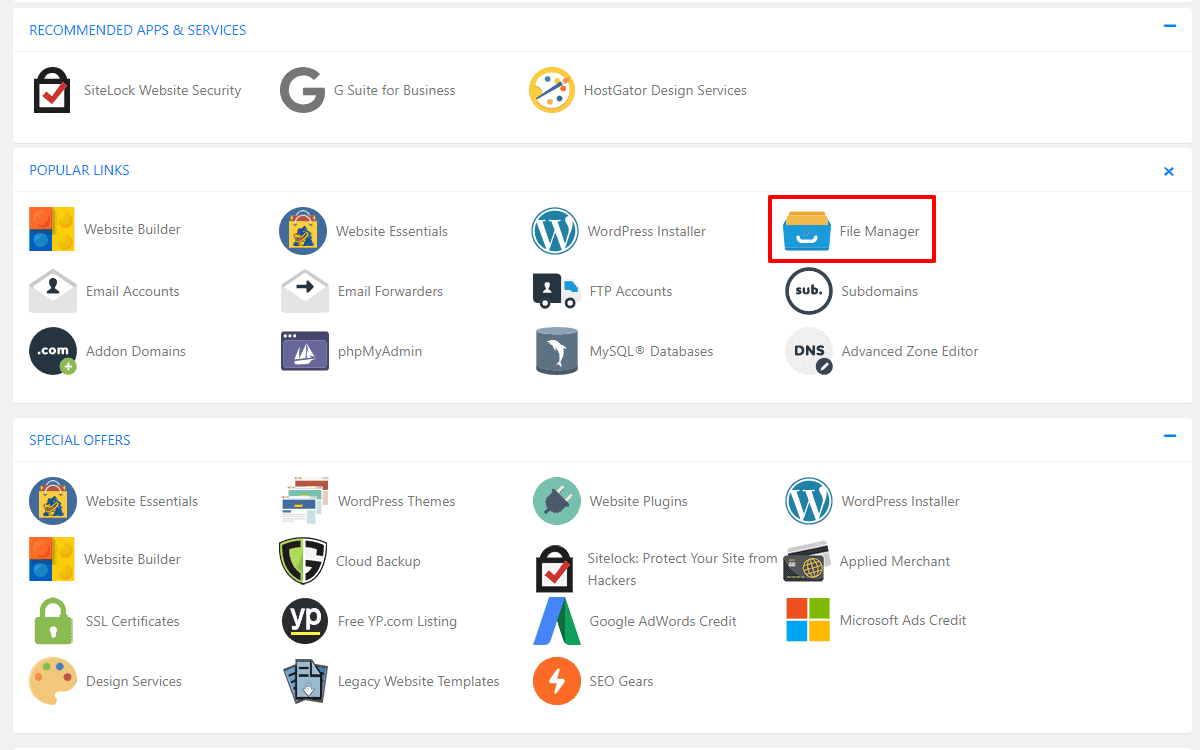Open the phpMyAdmin link text
Screen dimensions: 1200x750
click(380, 351)
